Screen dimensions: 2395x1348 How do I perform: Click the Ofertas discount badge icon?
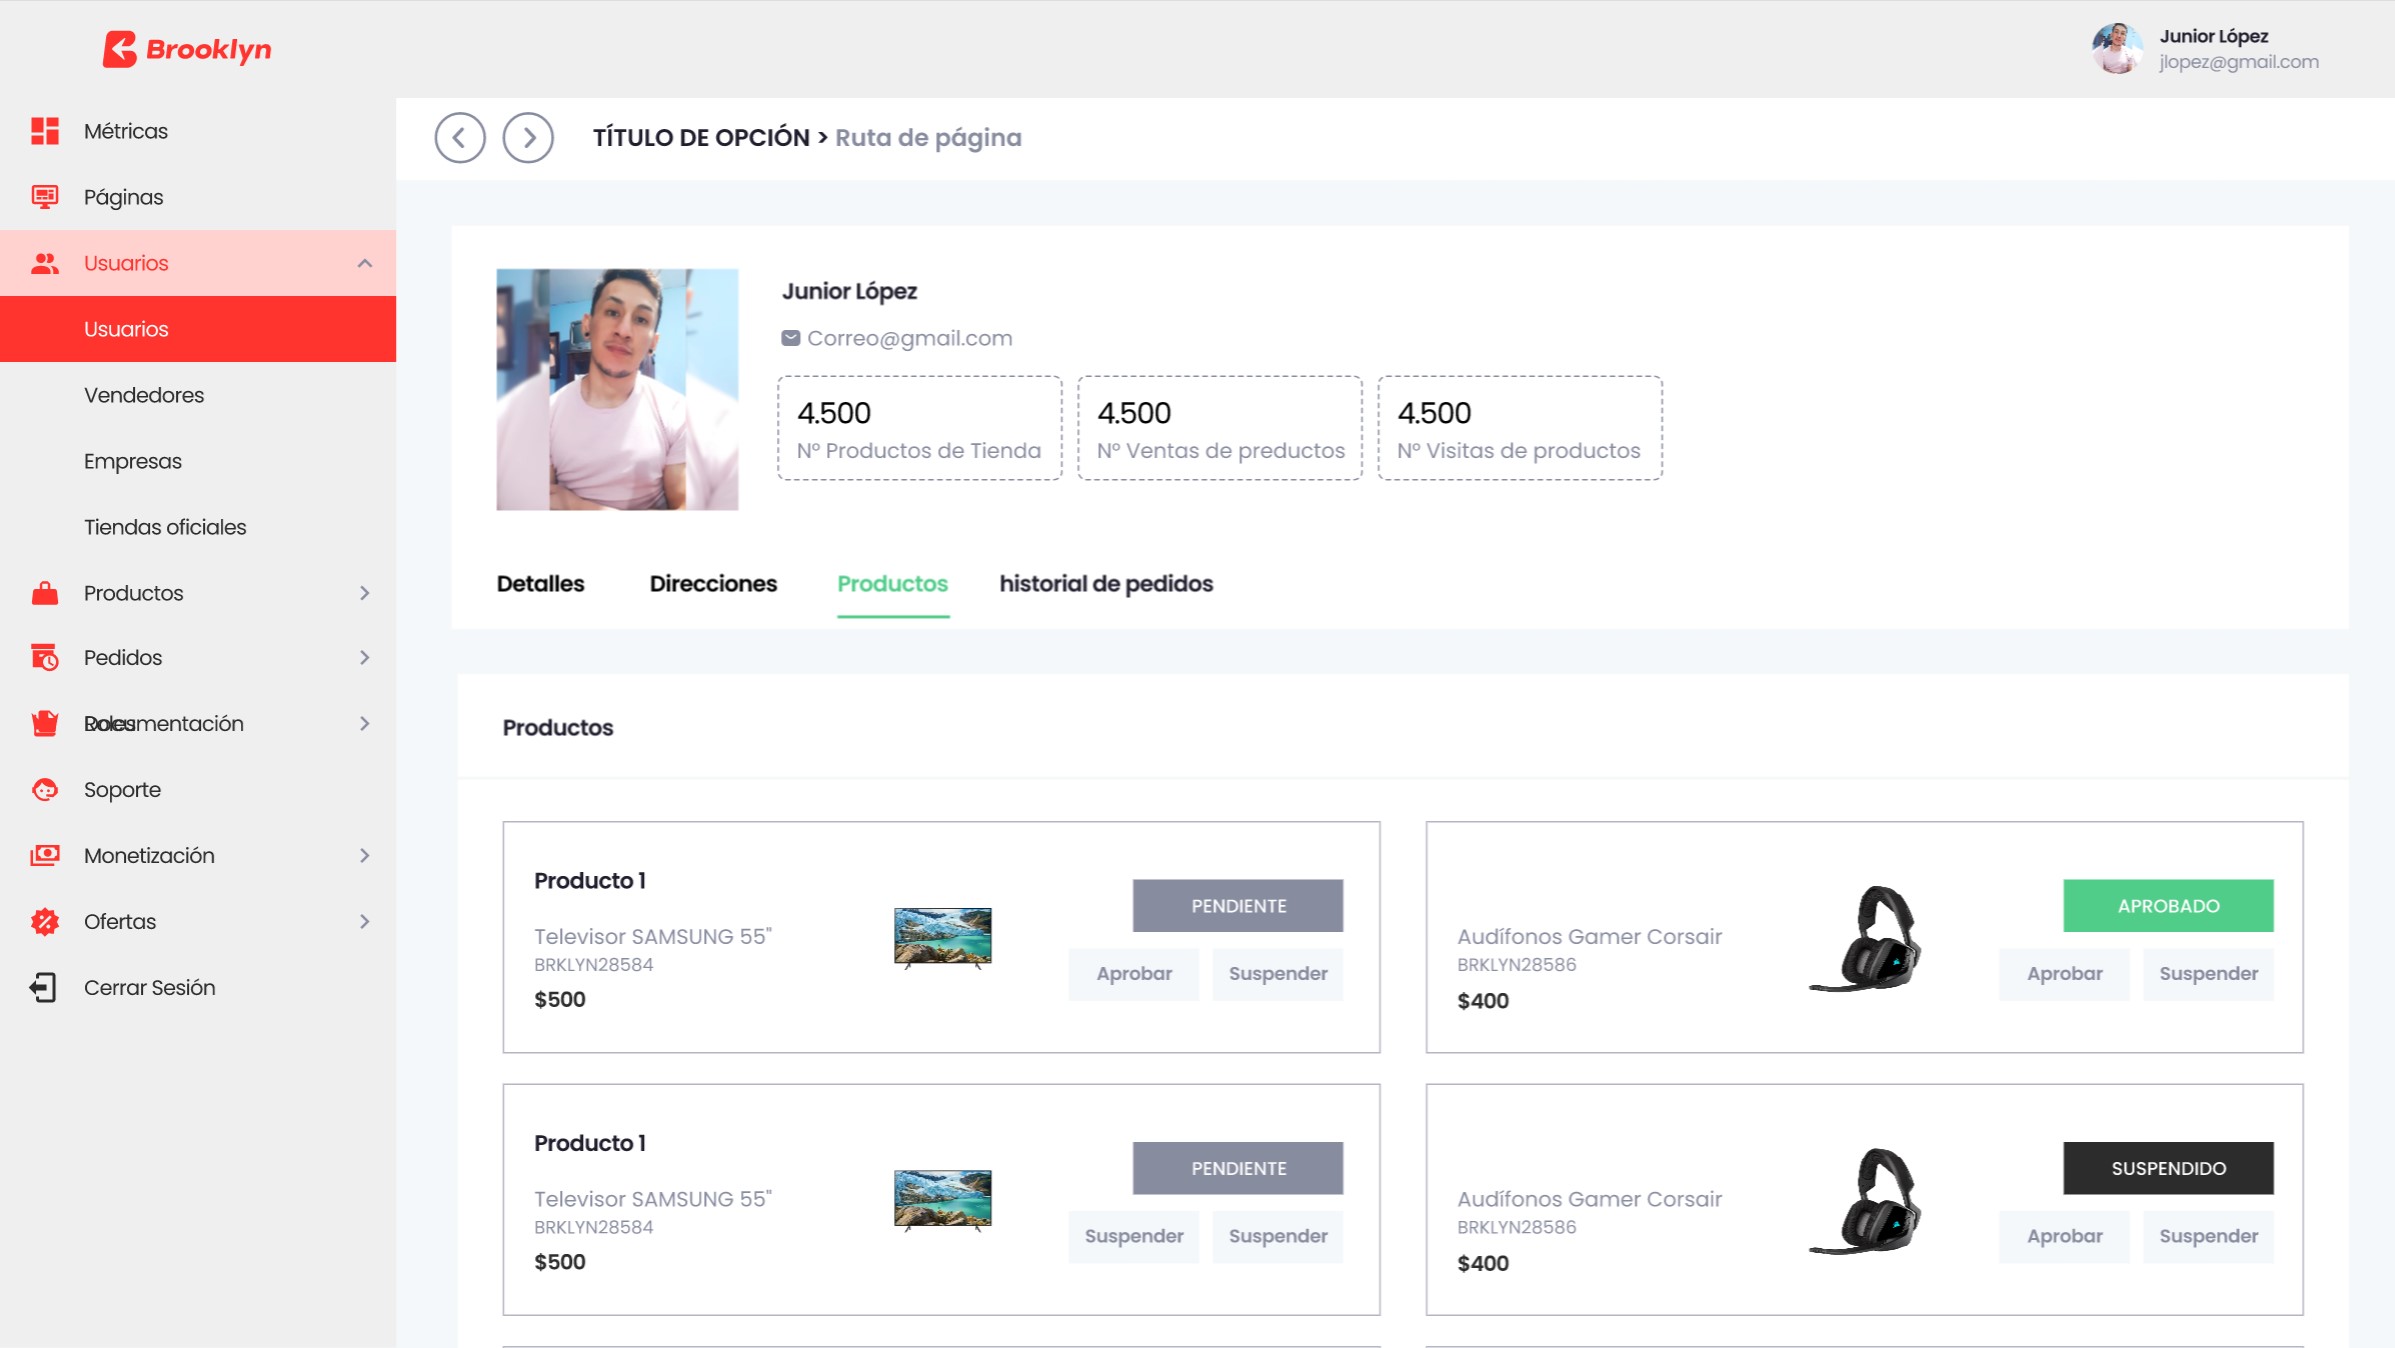[45, 921]
